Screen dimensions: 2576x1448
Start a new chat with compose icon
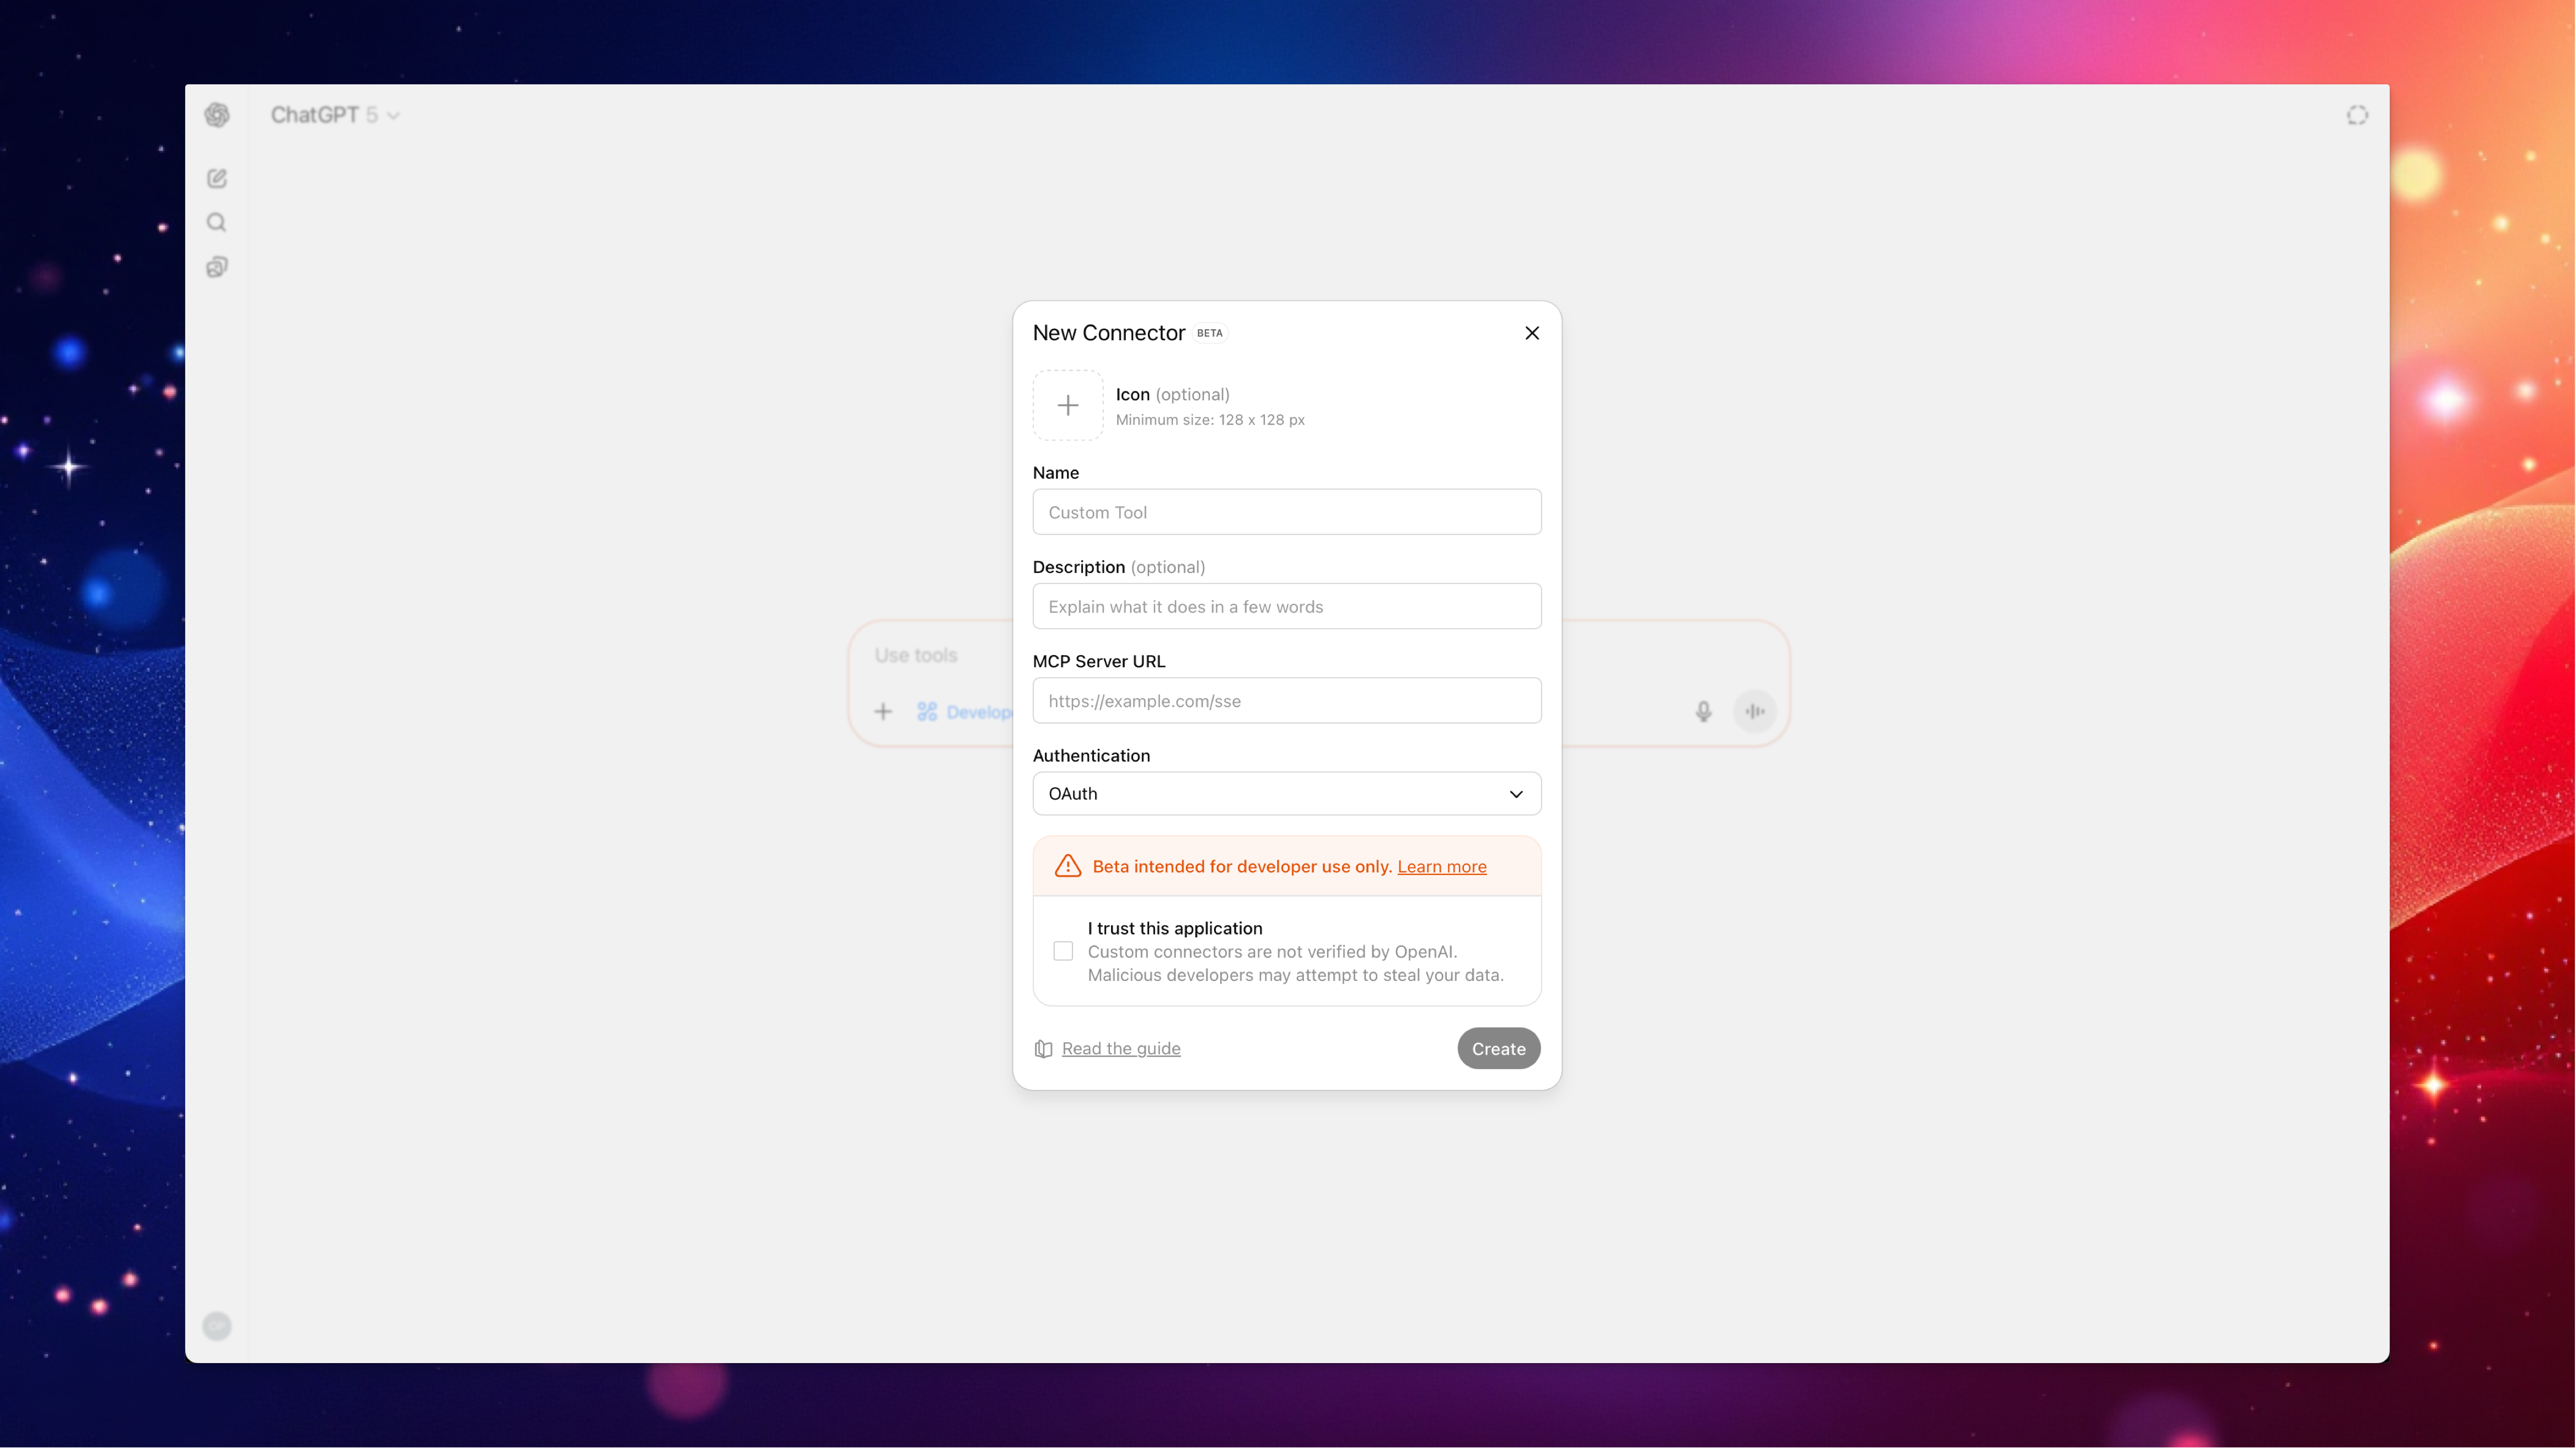[217, 178]
